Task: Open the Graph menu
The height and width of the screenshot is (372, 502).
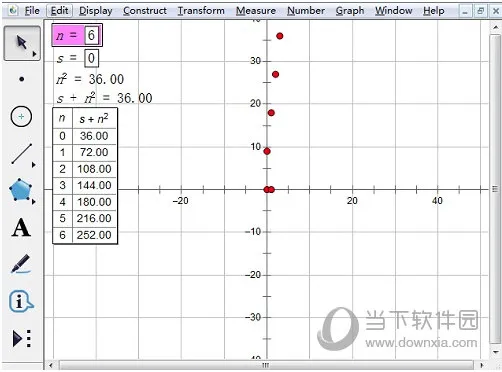Action: [x=350, y=11]
